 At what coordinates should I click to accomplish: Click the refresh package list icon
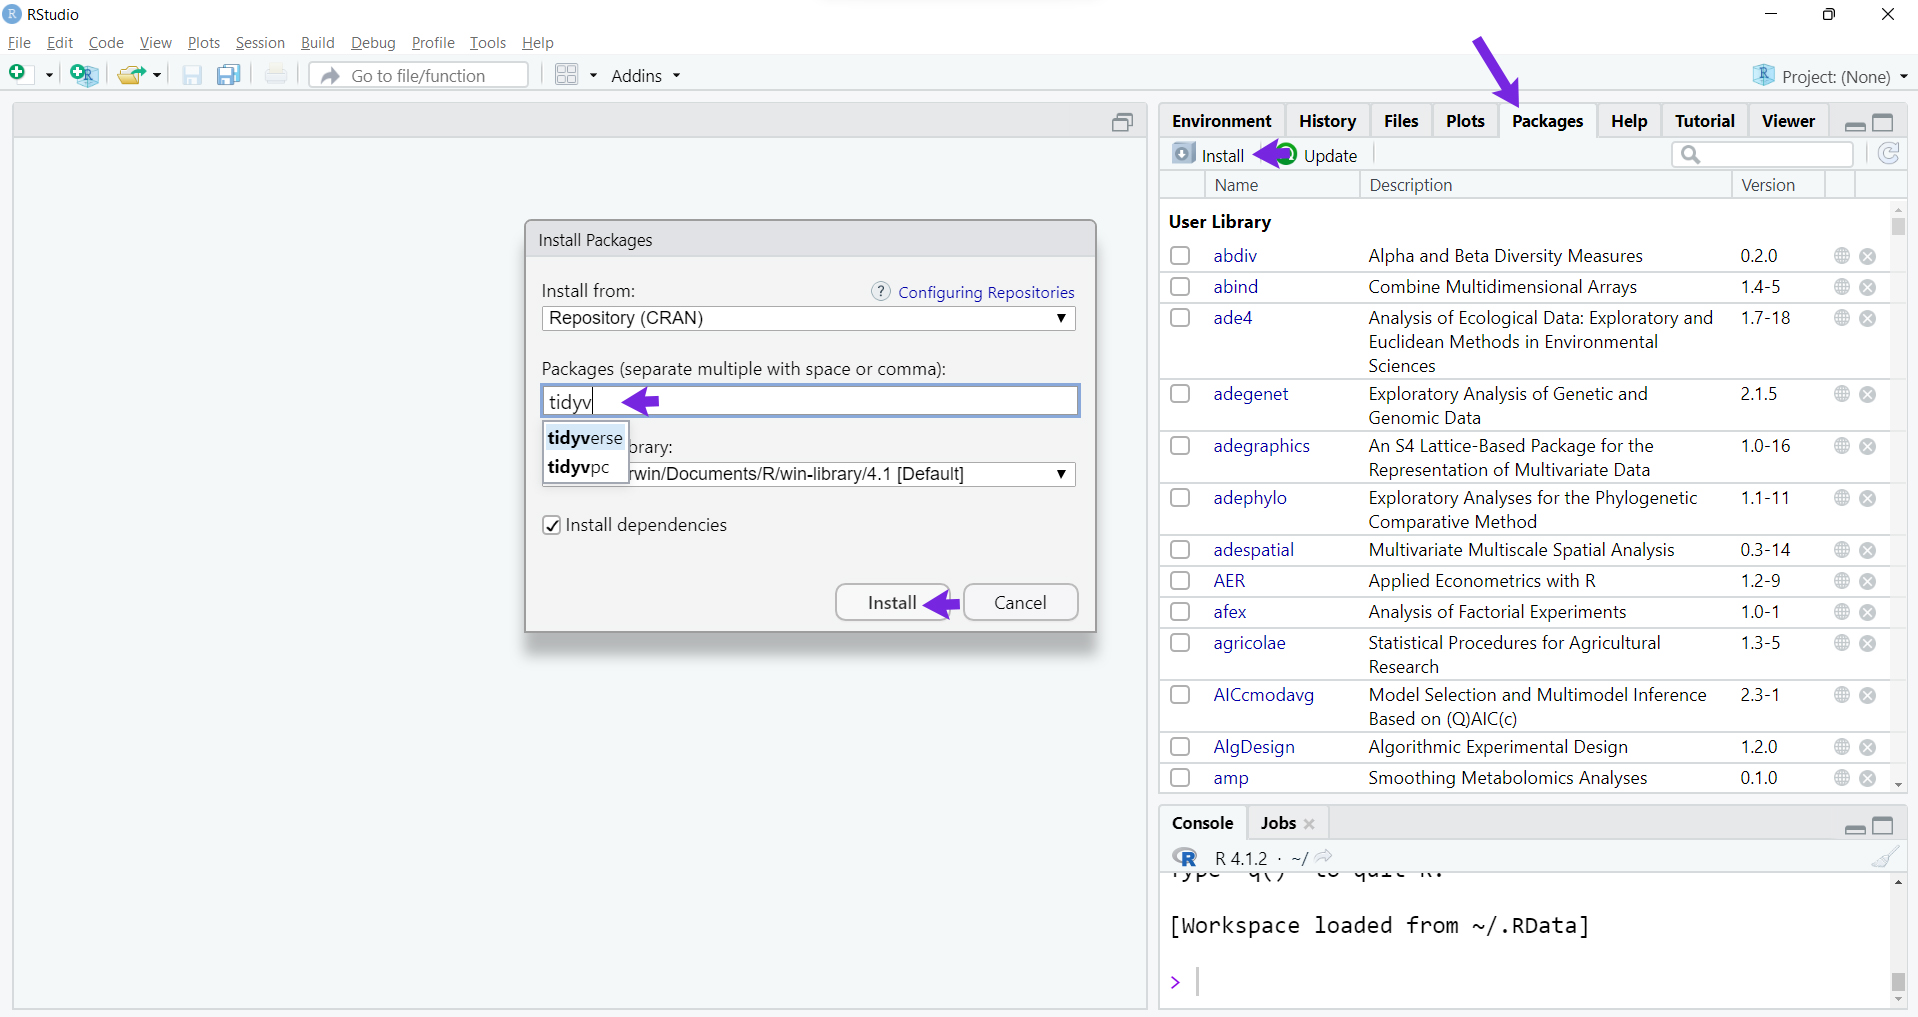coord(1888,154)
